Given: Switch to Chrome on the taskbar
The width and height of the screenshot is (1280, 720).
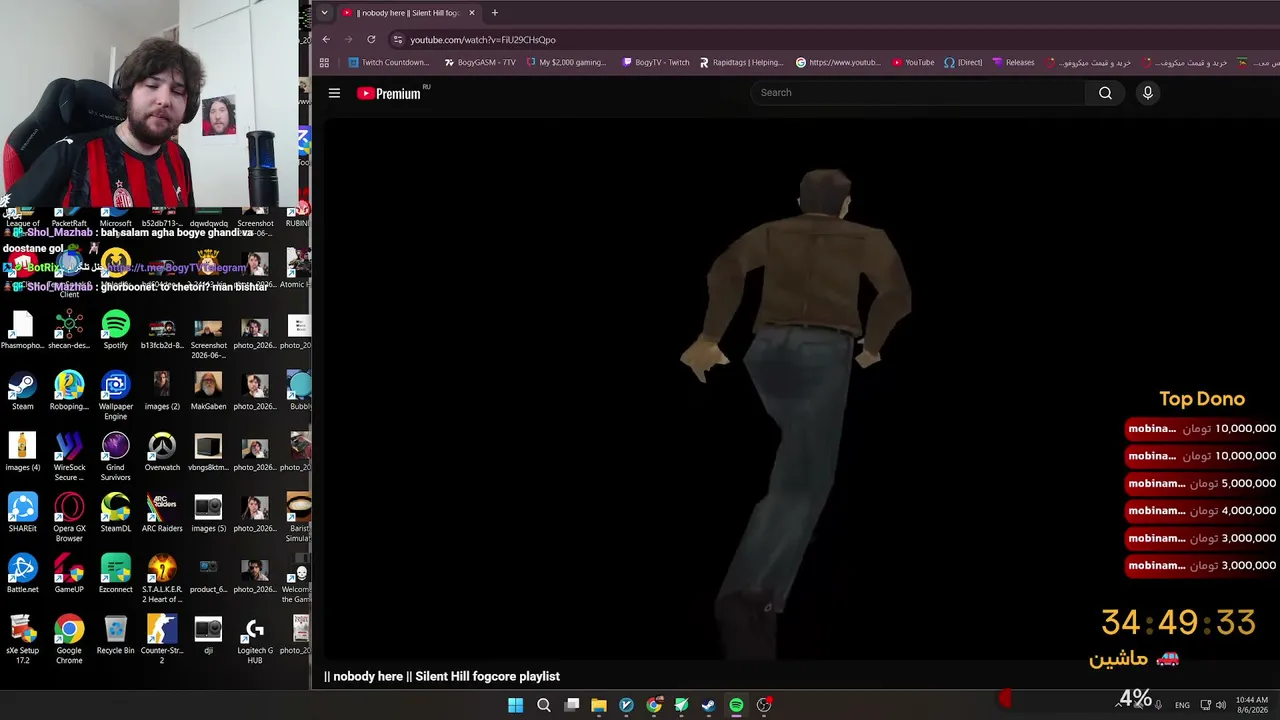Looking at the screenshot, I should 653,705.
